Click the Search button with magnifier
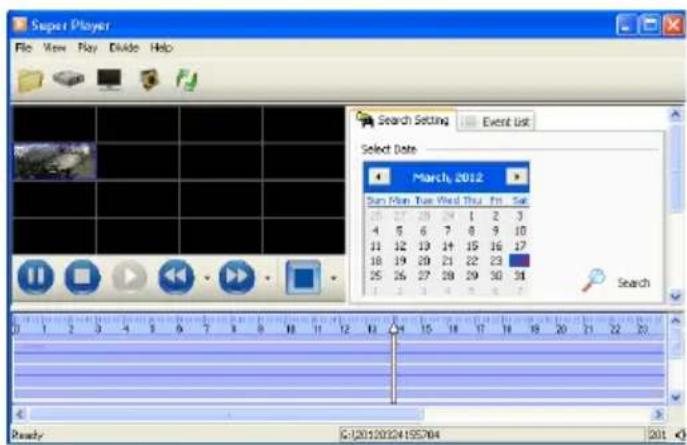The width and height of the screenshot is (687, 445). (x=616, y=281)
